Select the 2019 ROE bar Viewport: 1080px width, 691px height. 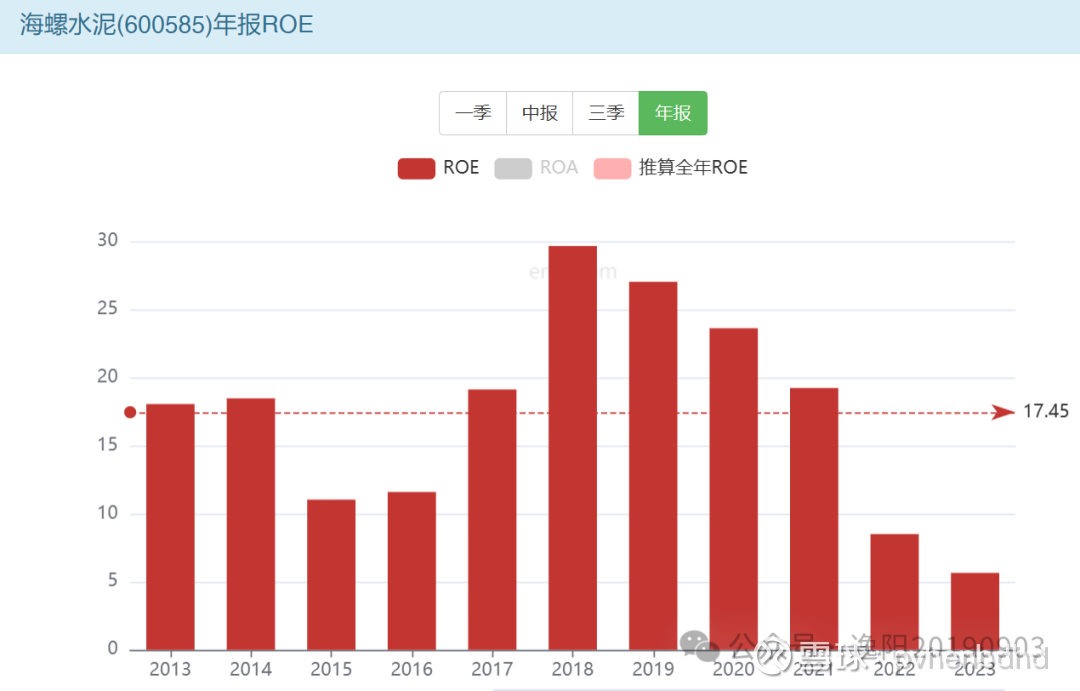pyautogui.click(x=653, y=466)
